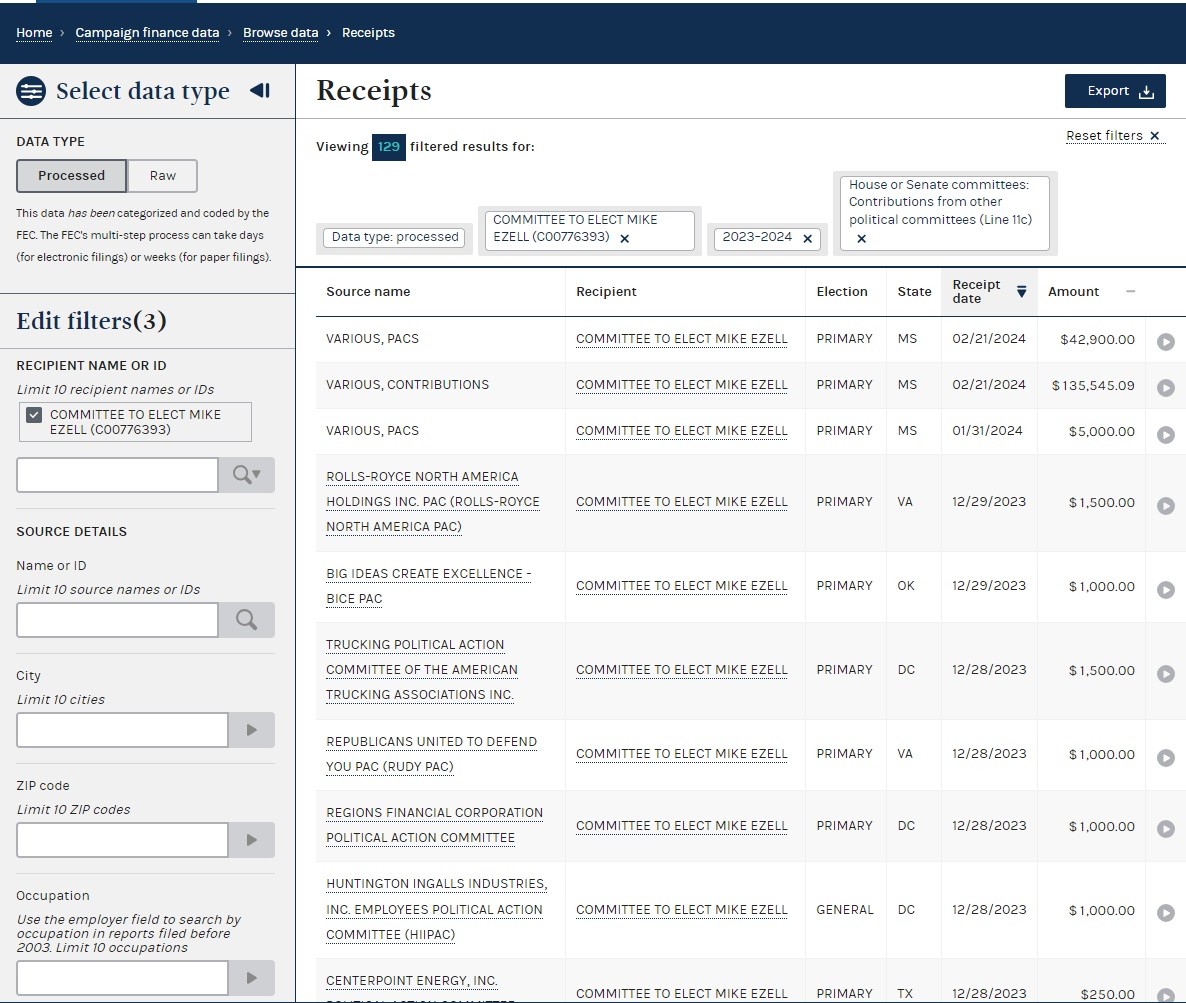Click the recipient name or ID input field

click(117, 475)
